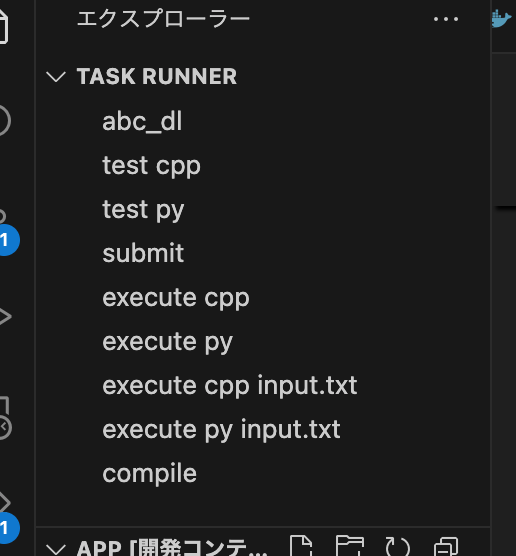Open the Run and Debug activity bar icon
The width and height of the screenshot is (516, 556).
click(x=4, y=316)
